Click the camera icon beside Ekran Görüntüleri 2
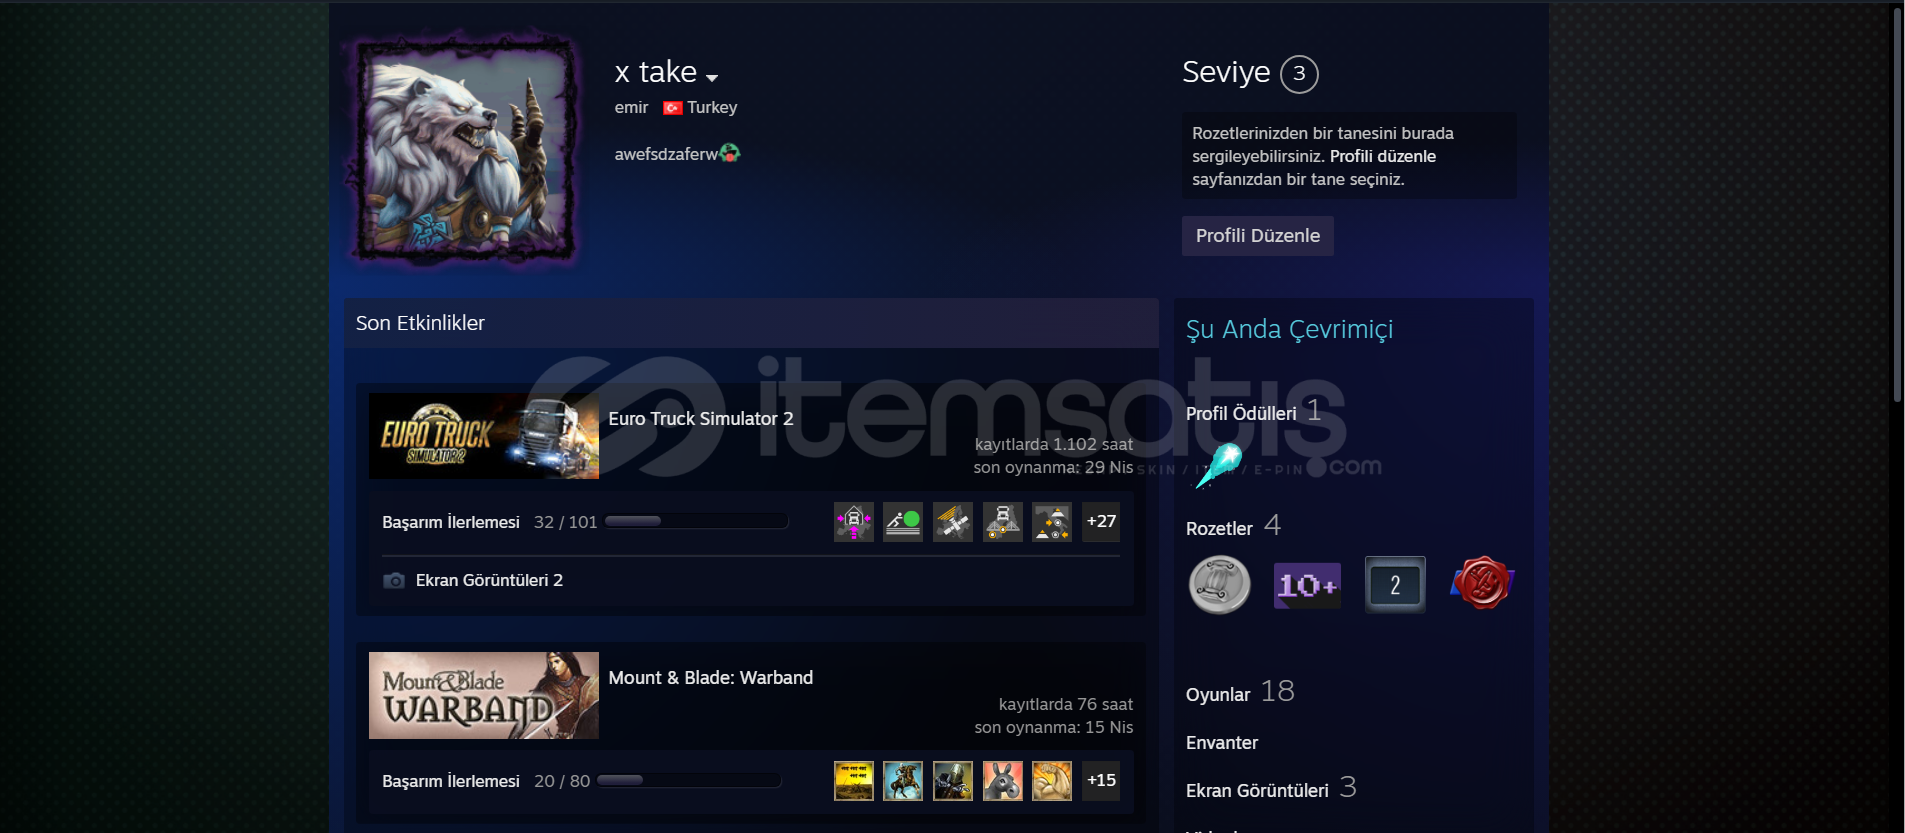 [394, 581]
